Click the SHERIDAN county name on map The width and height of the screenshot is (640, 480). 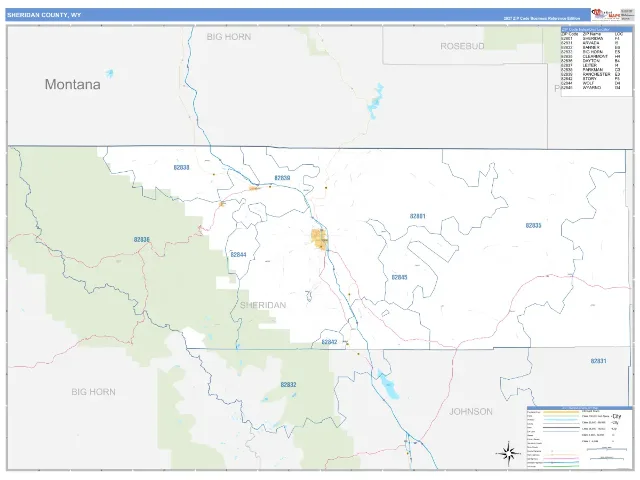click(x=263, y=305)
